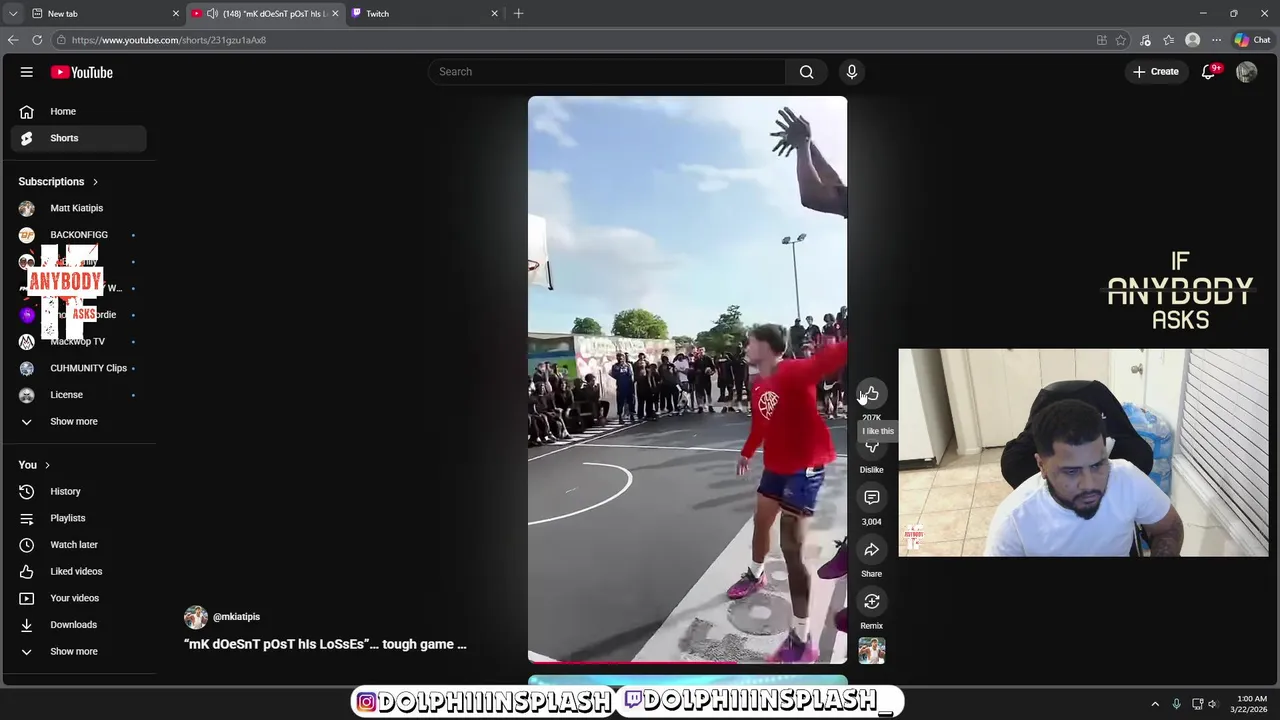Remix this Short
The image size is (1280, 720).
tap(871, 602)
